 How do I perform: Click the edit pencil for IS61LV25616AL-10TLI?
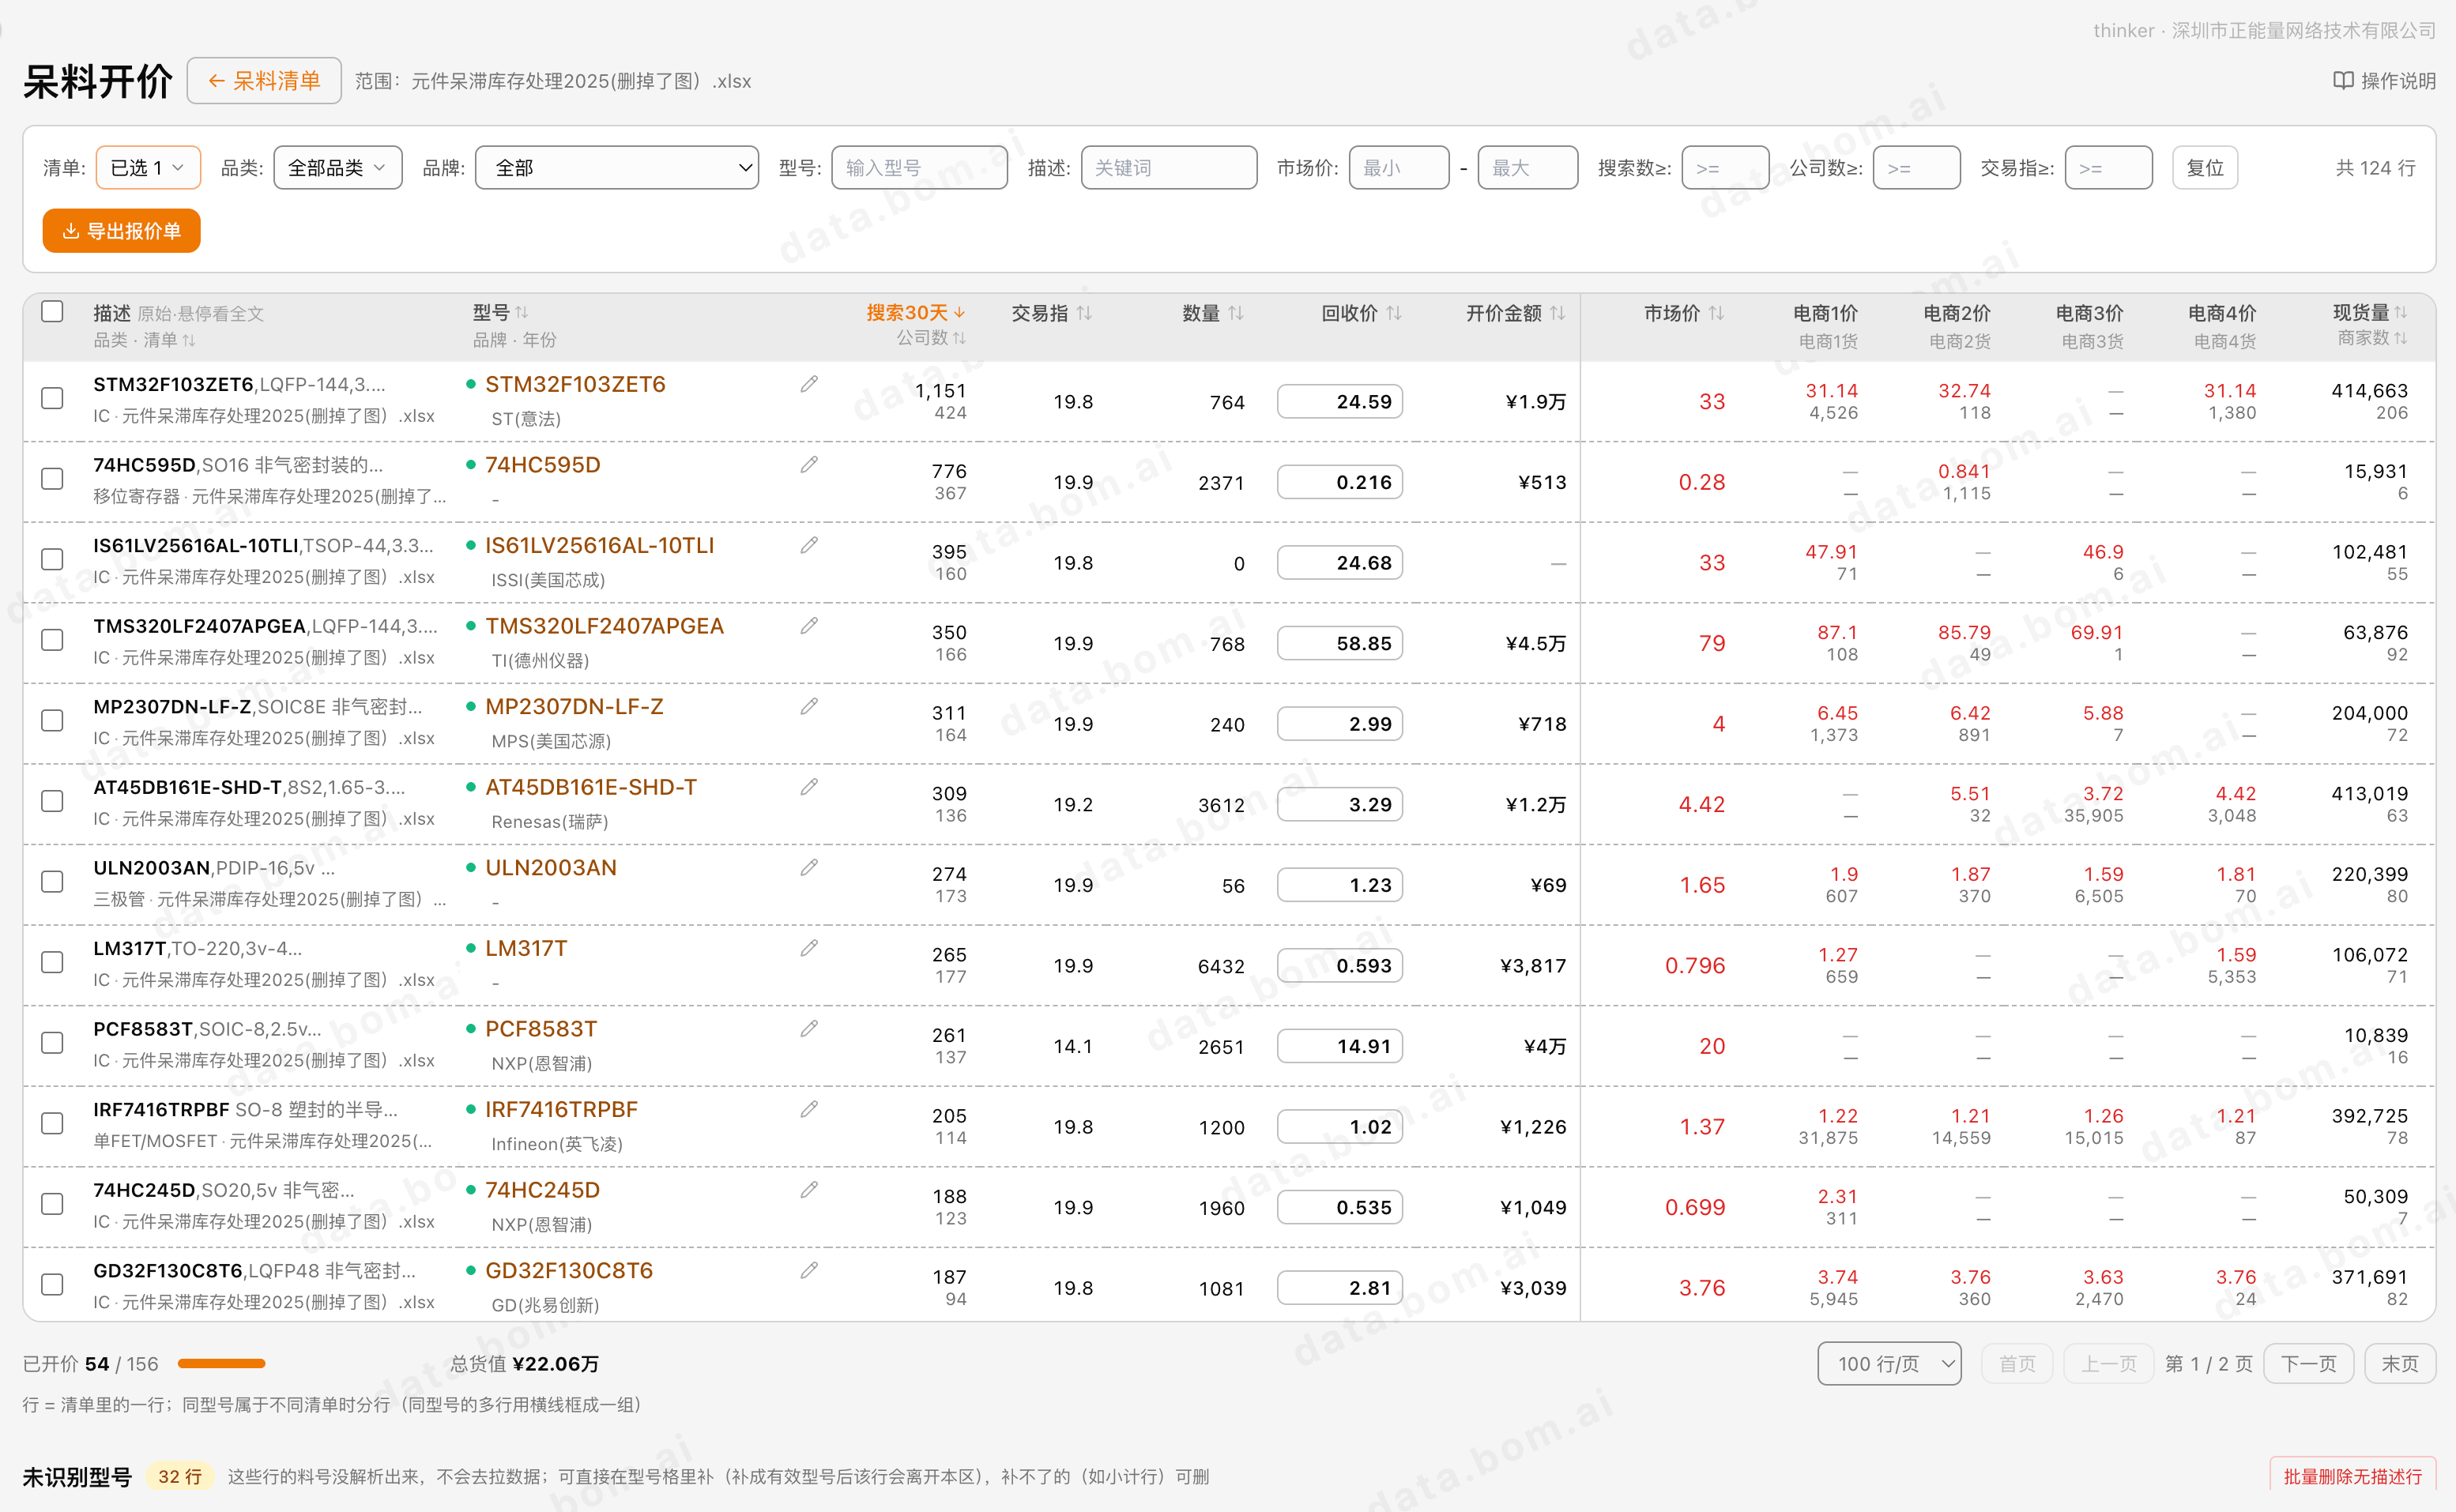809,545
